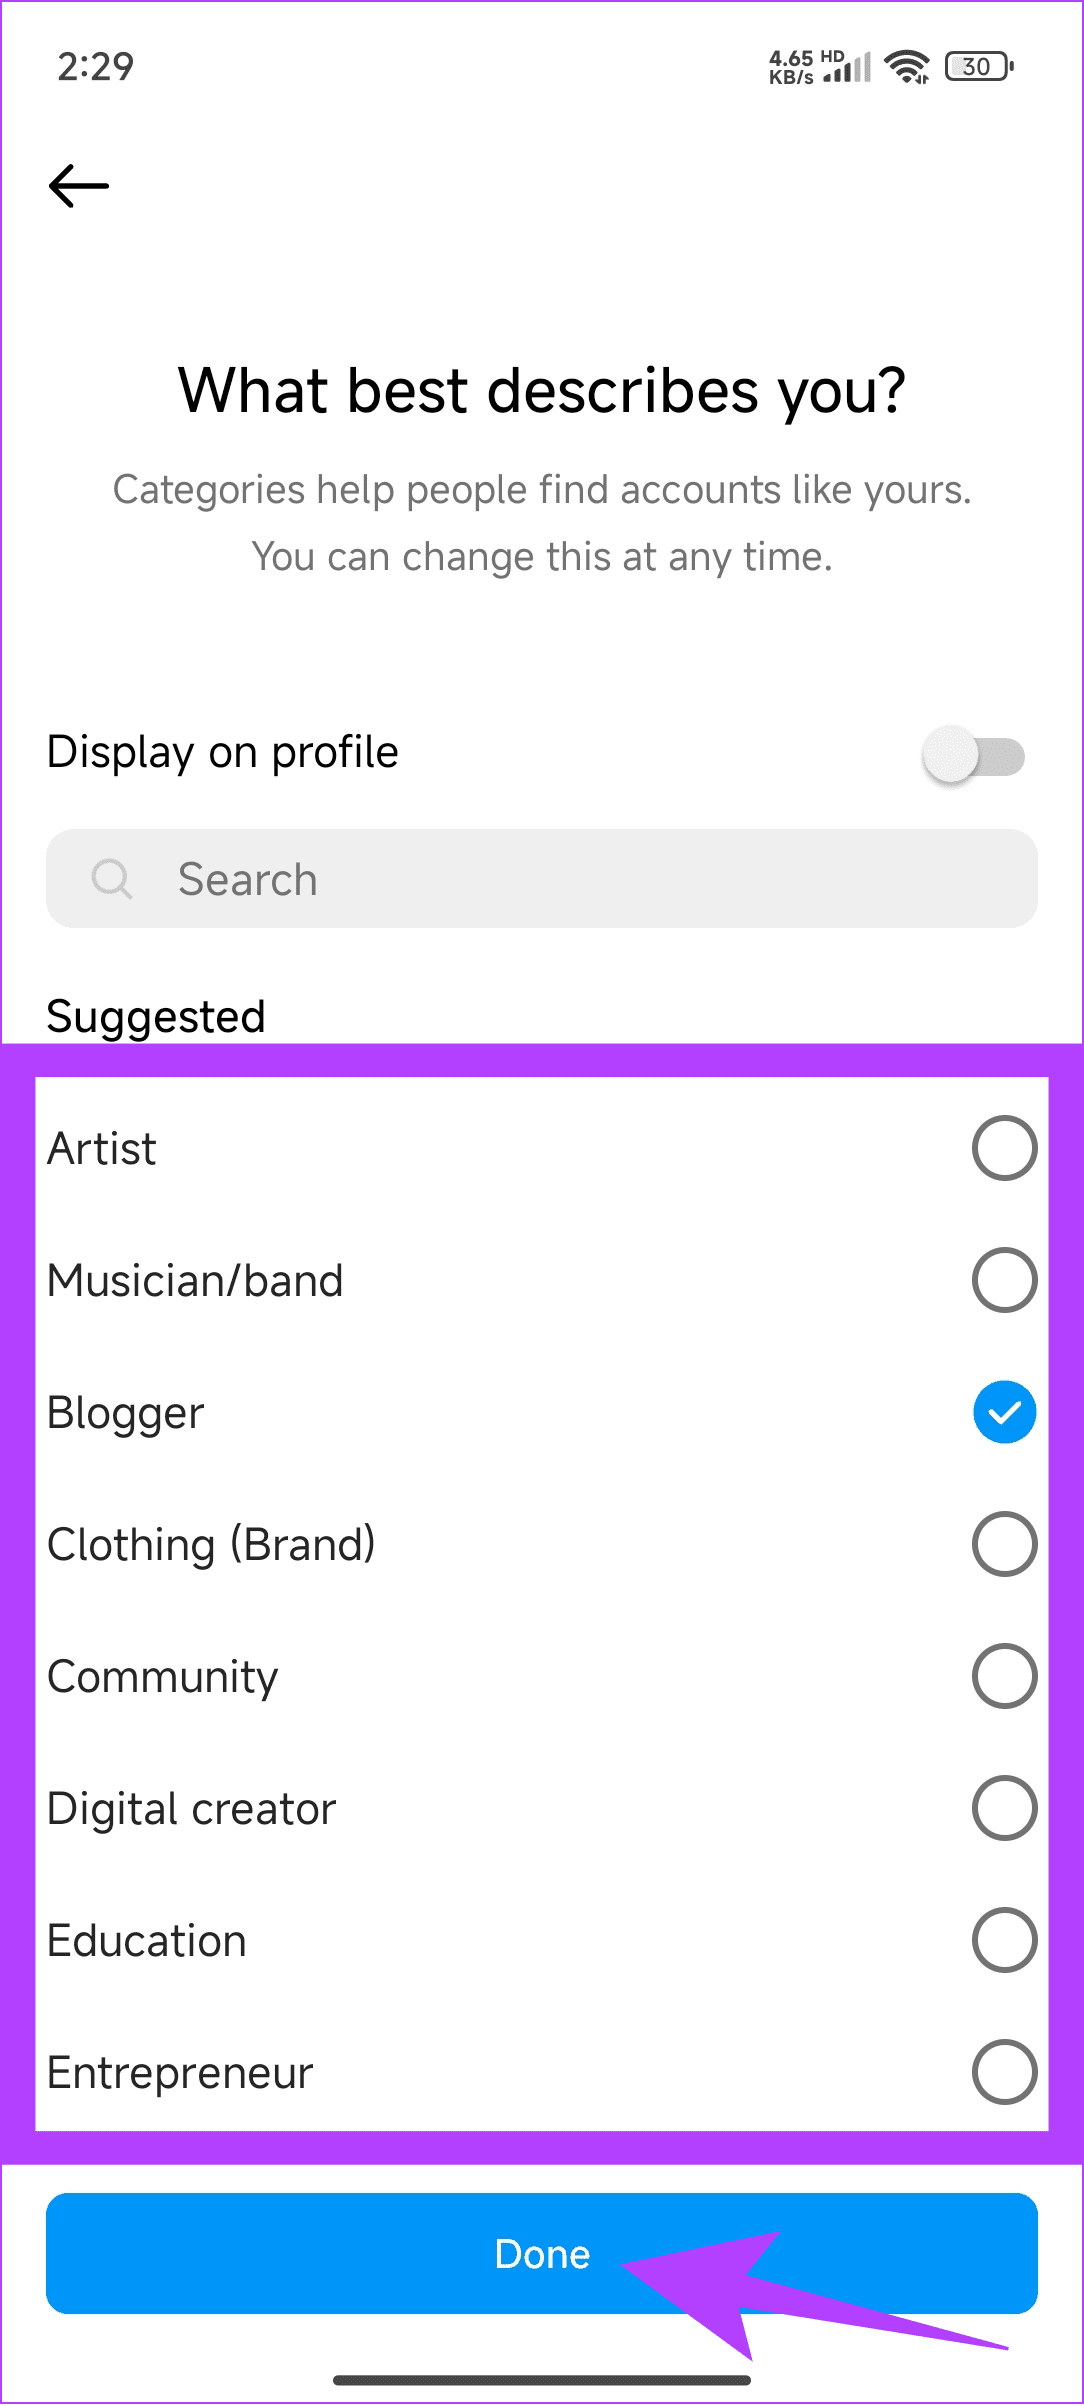Click the search magnifier icon
Viewport: 1084px width, 2406px height.
111,879
